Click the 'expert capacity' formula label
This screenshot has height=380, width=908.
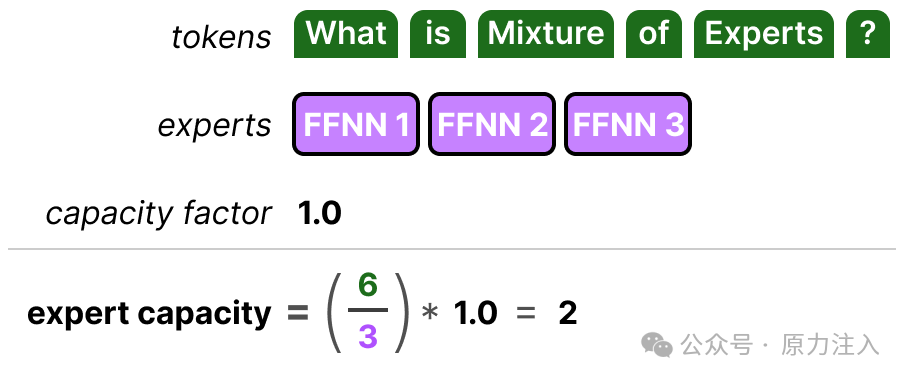[x=149, y=315]
